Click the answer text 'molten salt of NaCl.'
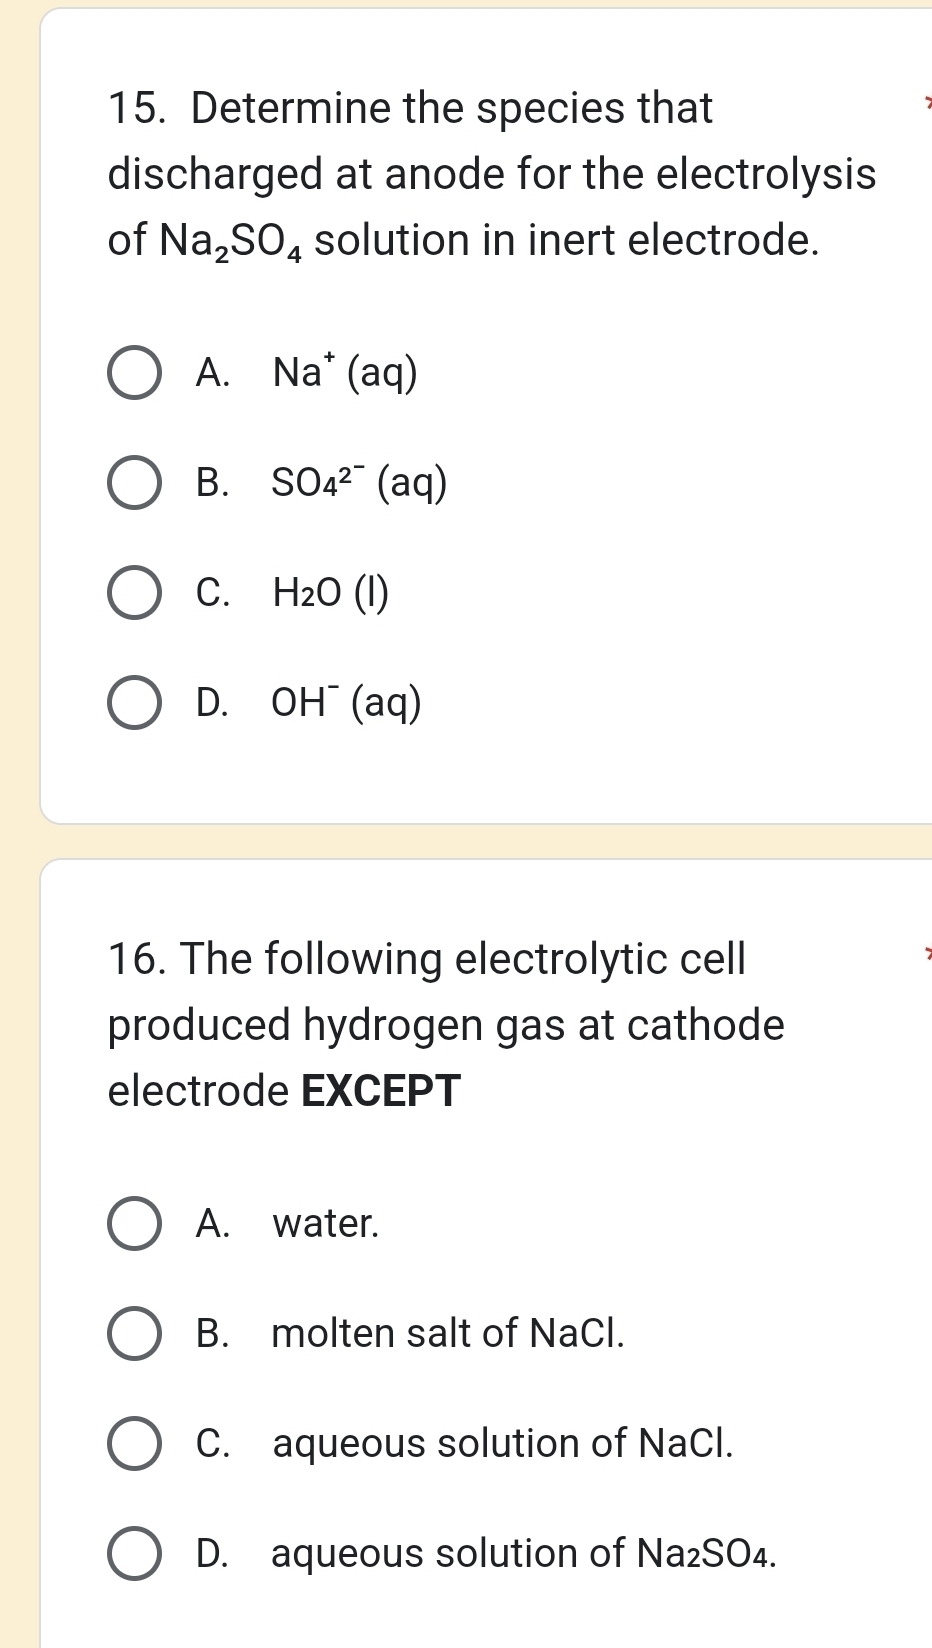This screenshot has height=1648, width=932. (448, 1332)
